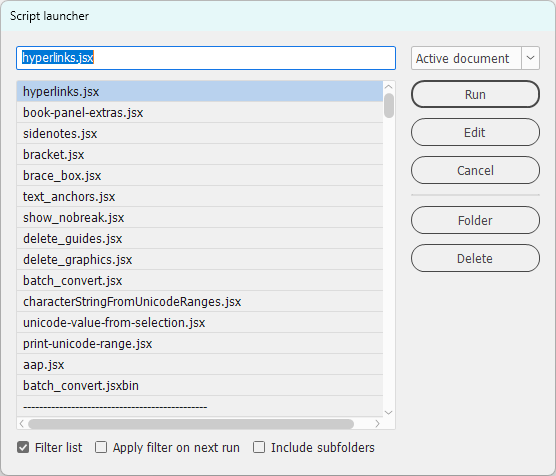Select batch_convert.jsx script
This screenshot has width=556, height=476.
tap(200, 280)
